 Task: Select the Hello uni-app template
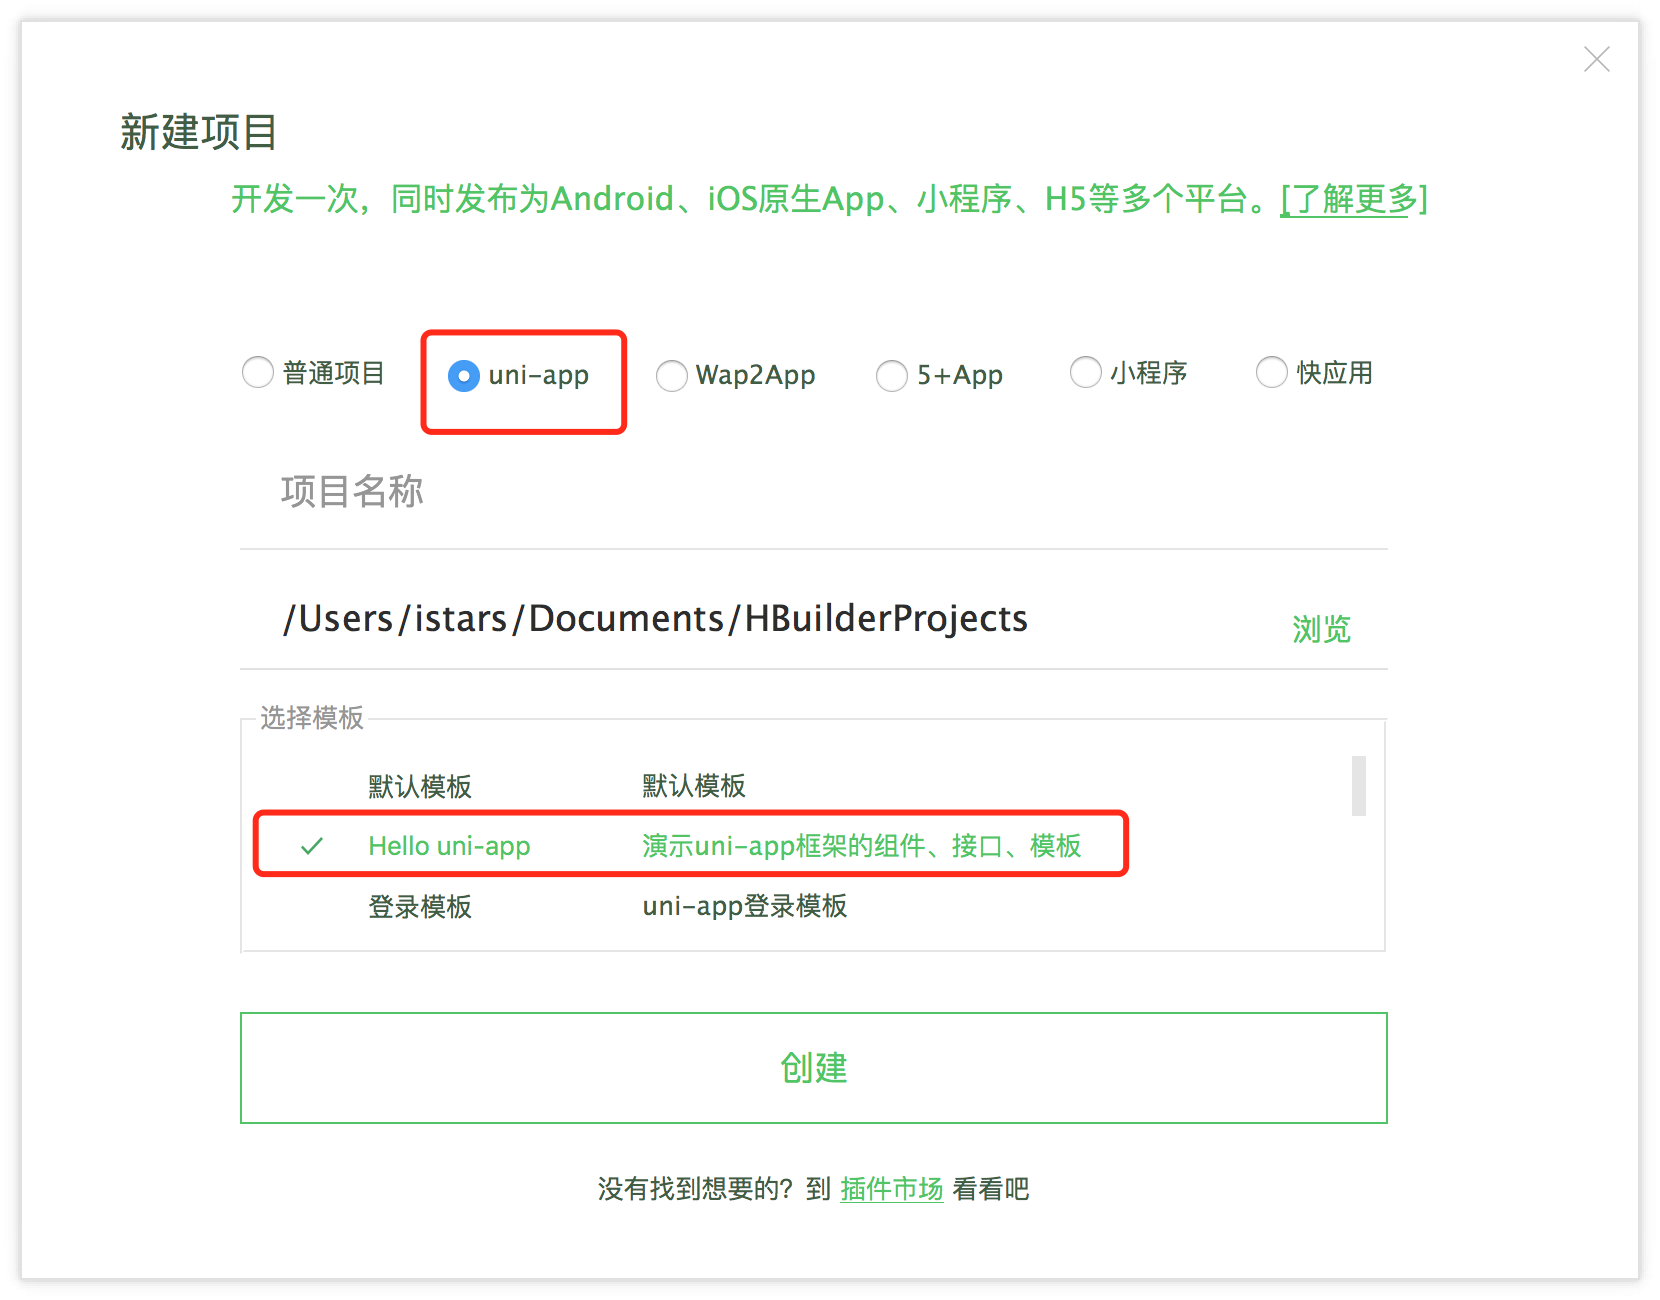[x=450, y=845]
